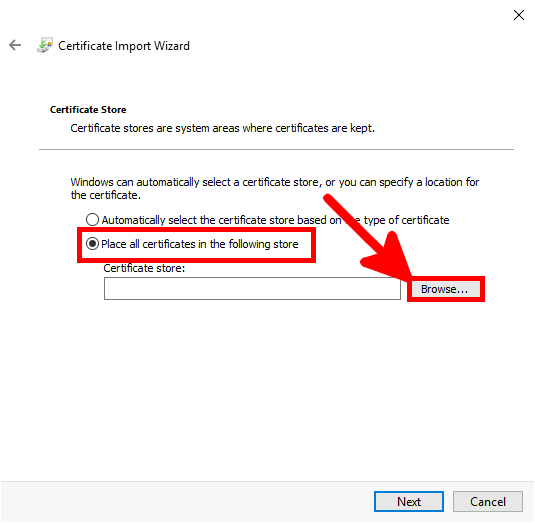Viewport: 535px width, 523px height.
Task: Click the Certificate Import Wizard title text
Action: 124,46
